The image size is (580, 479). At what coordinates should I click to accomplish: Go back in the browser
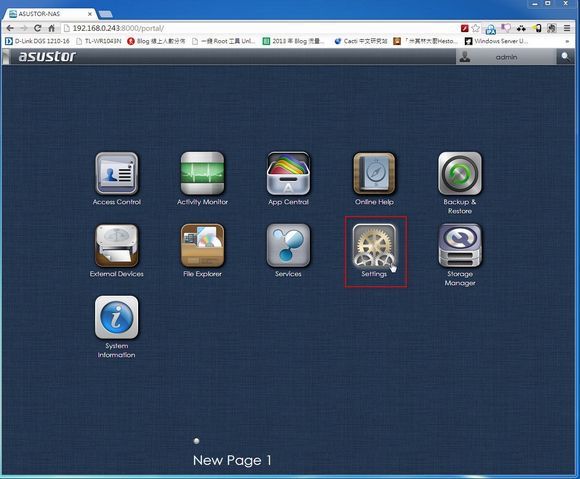click(x=10, y=28)
